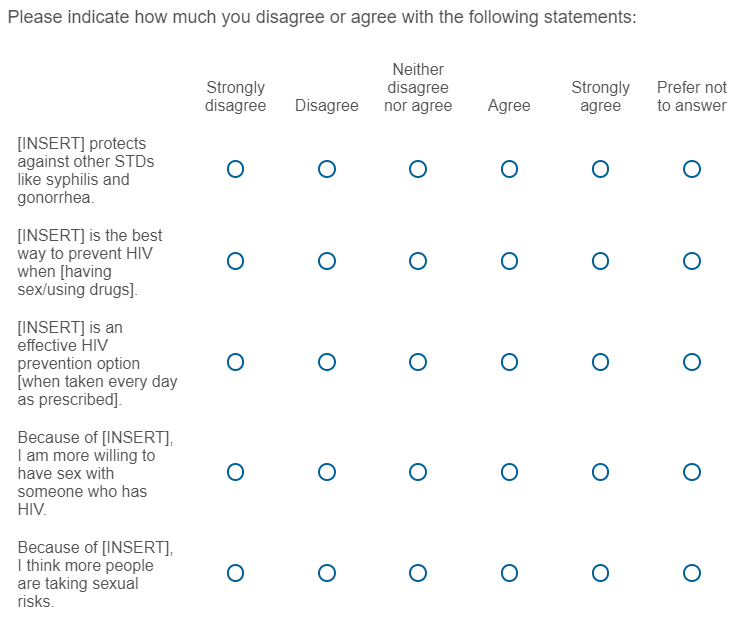Choose Strongly agree for best way to prevent HIV
Screen dimensions: 733x618
pos(600,261)
